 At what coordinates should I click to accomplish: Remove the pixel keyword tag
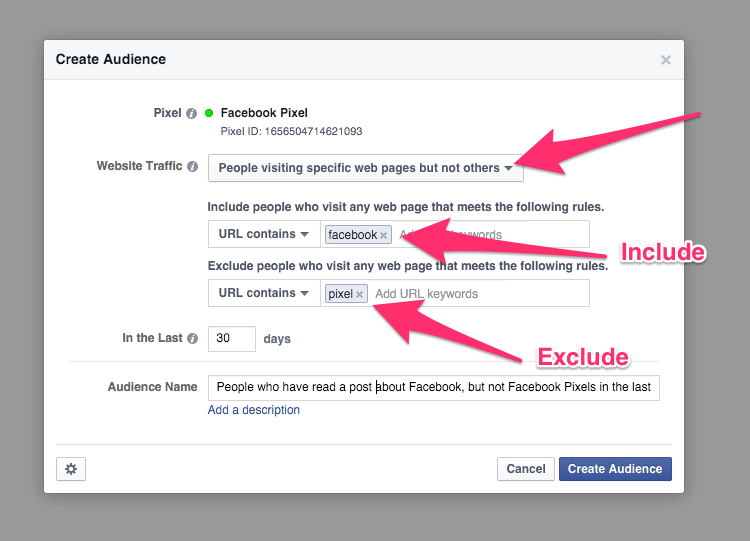[360, 294]
